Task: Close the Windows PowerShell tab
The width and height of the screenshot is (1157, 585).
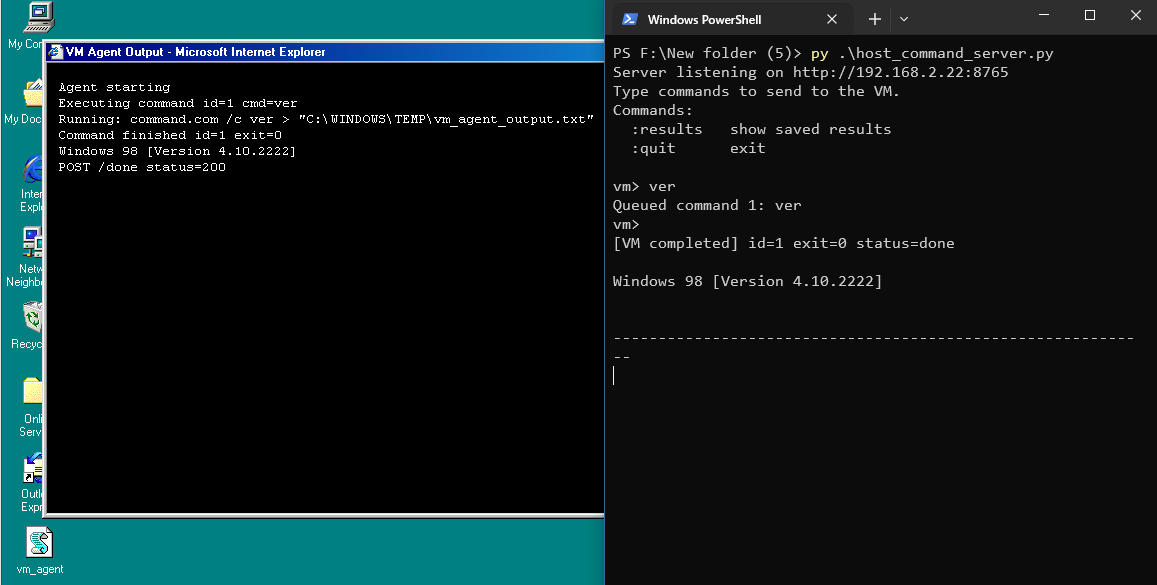Action: (x=832, y=19)
